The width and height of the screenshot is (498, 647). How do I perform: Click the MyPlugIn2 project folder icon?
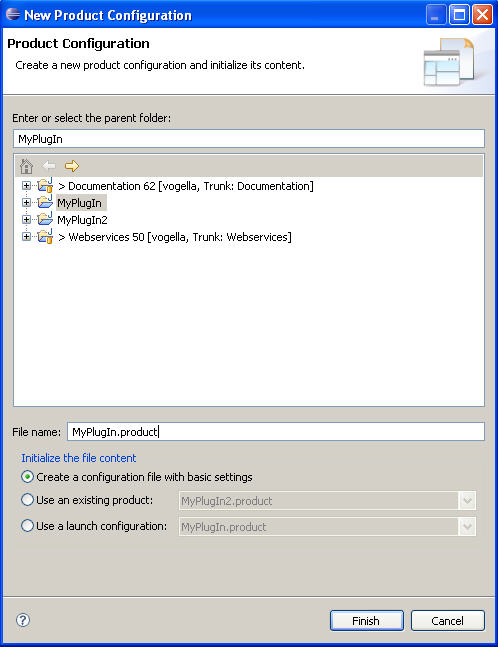[x=45, y=220]
